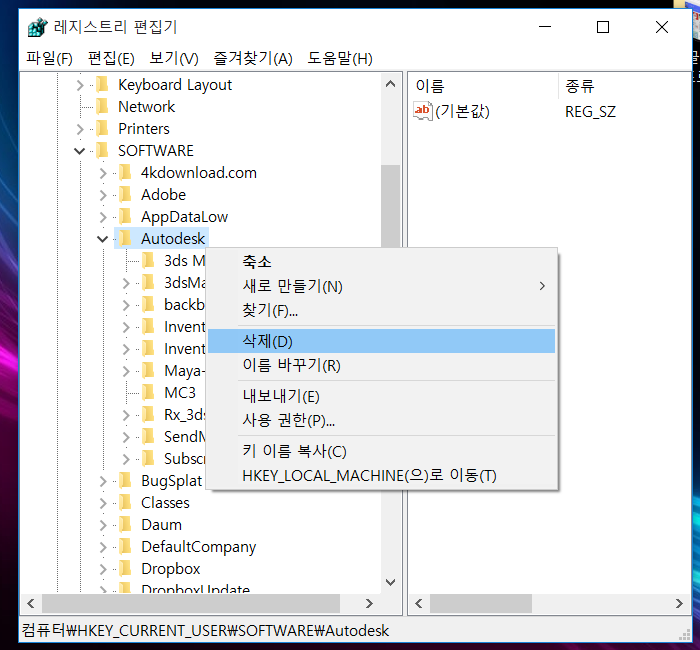700x650 pixels.
Task: Click the Classes folder icon
Action: pos(125,502)
